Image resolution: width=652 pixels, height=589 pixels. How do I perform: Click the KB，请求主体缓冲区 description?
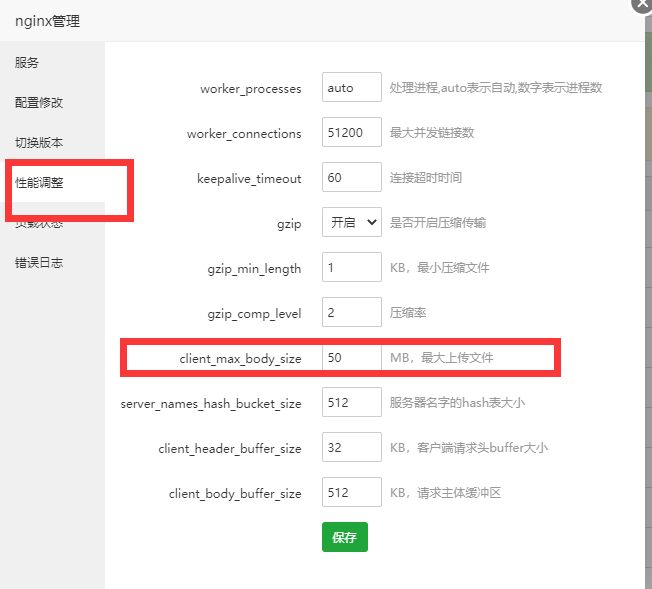click(445, 492)
